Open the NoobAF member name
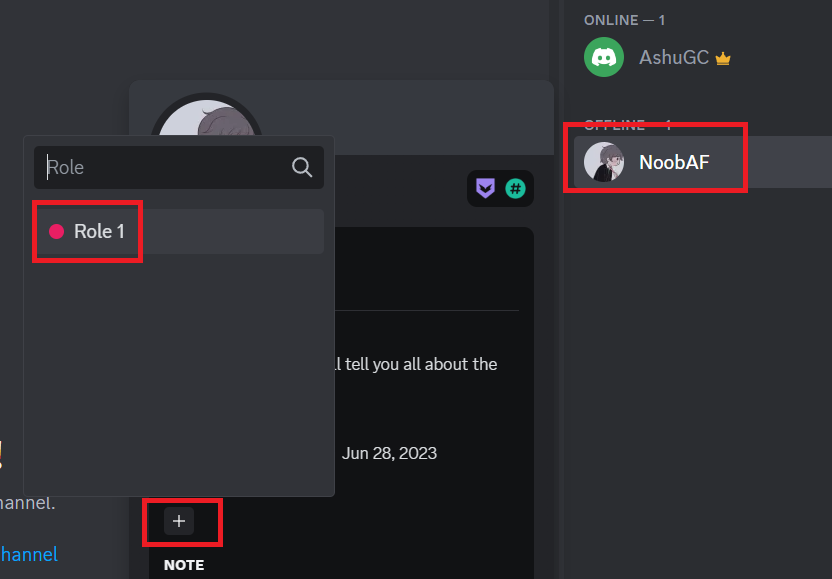832x579 pixels. pos(674,162)
